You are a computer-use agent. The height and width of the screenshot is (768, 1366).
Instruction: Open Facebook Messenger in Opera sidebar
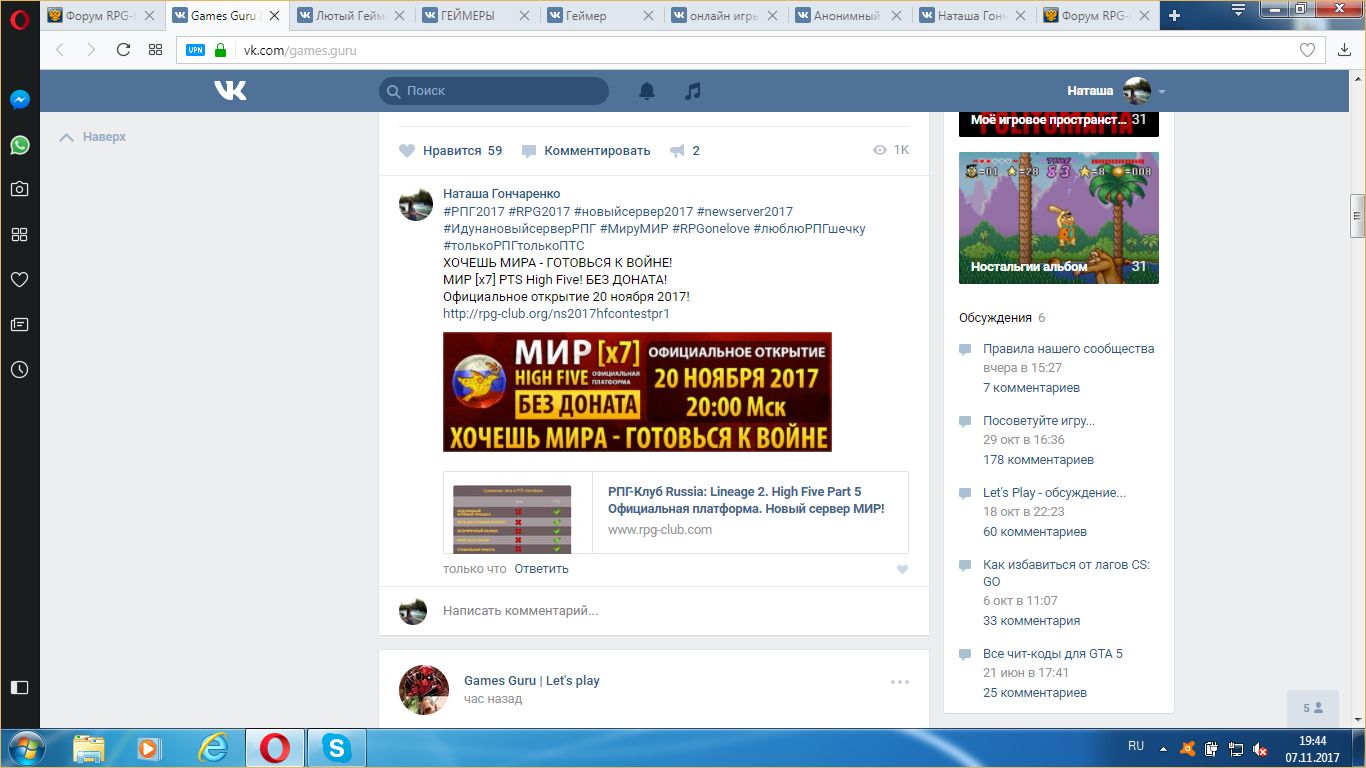click(x=19, y=100)
